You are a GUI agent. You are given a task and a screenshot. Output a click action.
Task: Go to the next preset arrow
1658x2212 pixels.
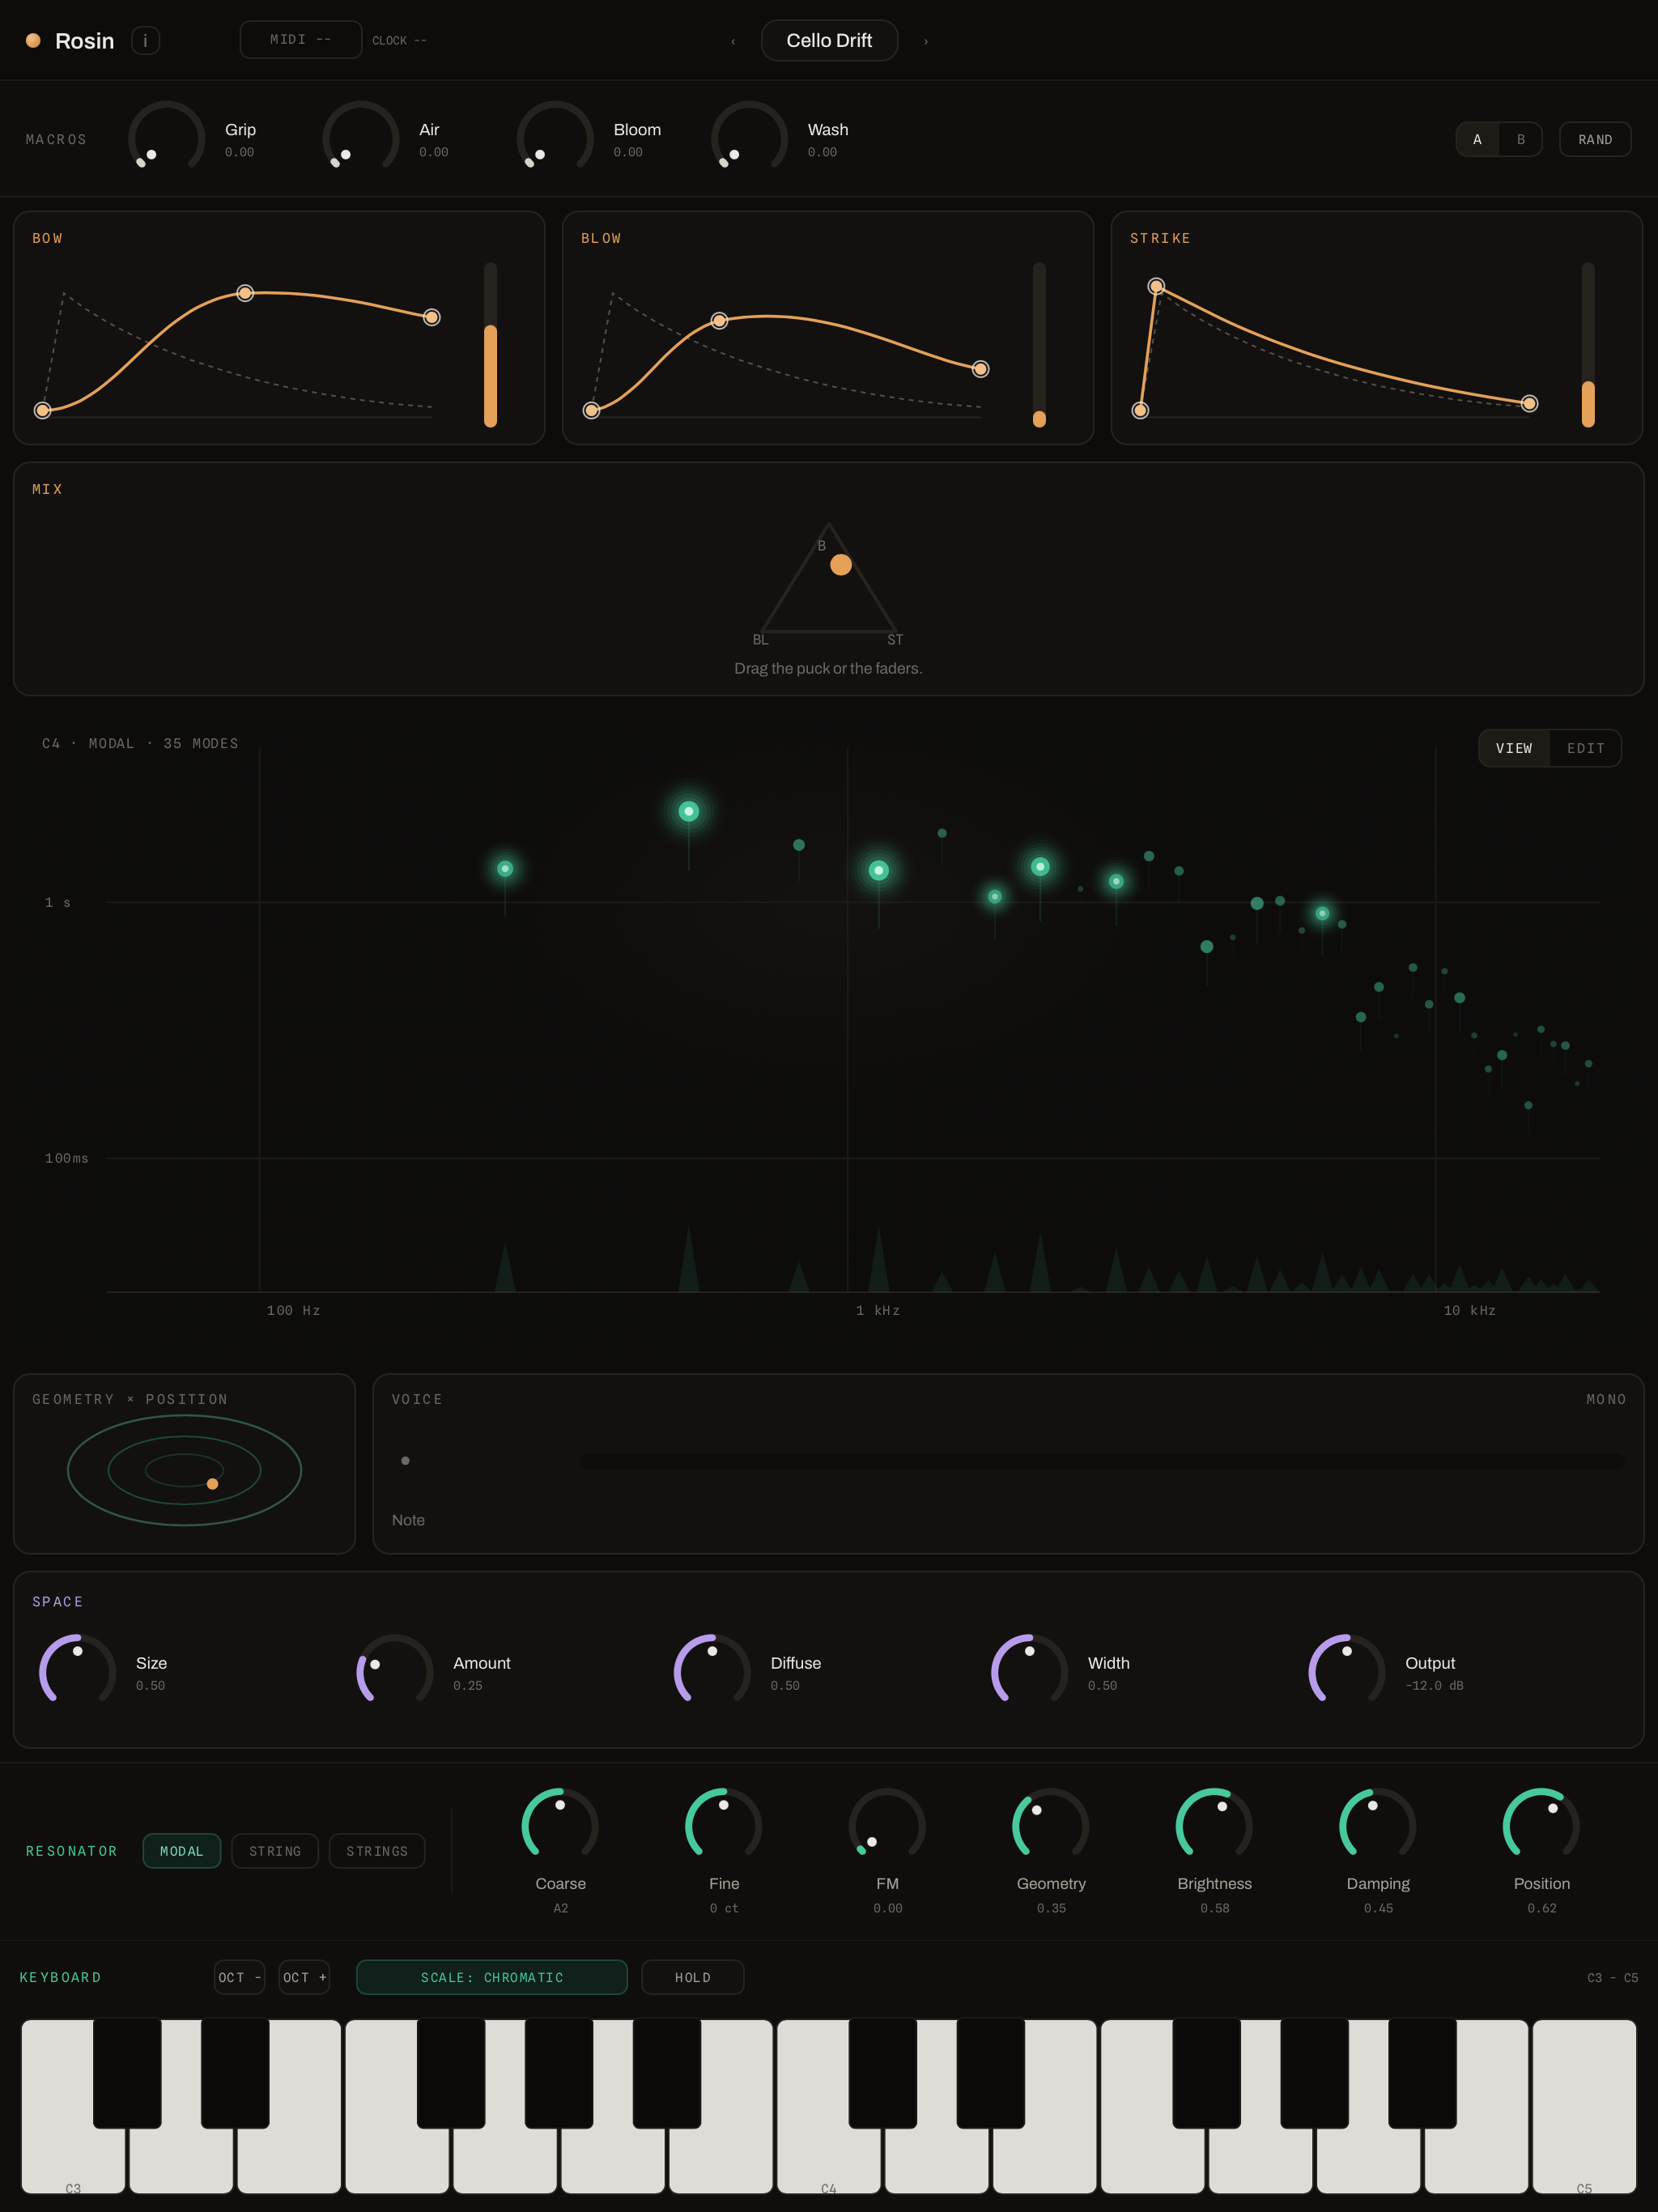925,41
